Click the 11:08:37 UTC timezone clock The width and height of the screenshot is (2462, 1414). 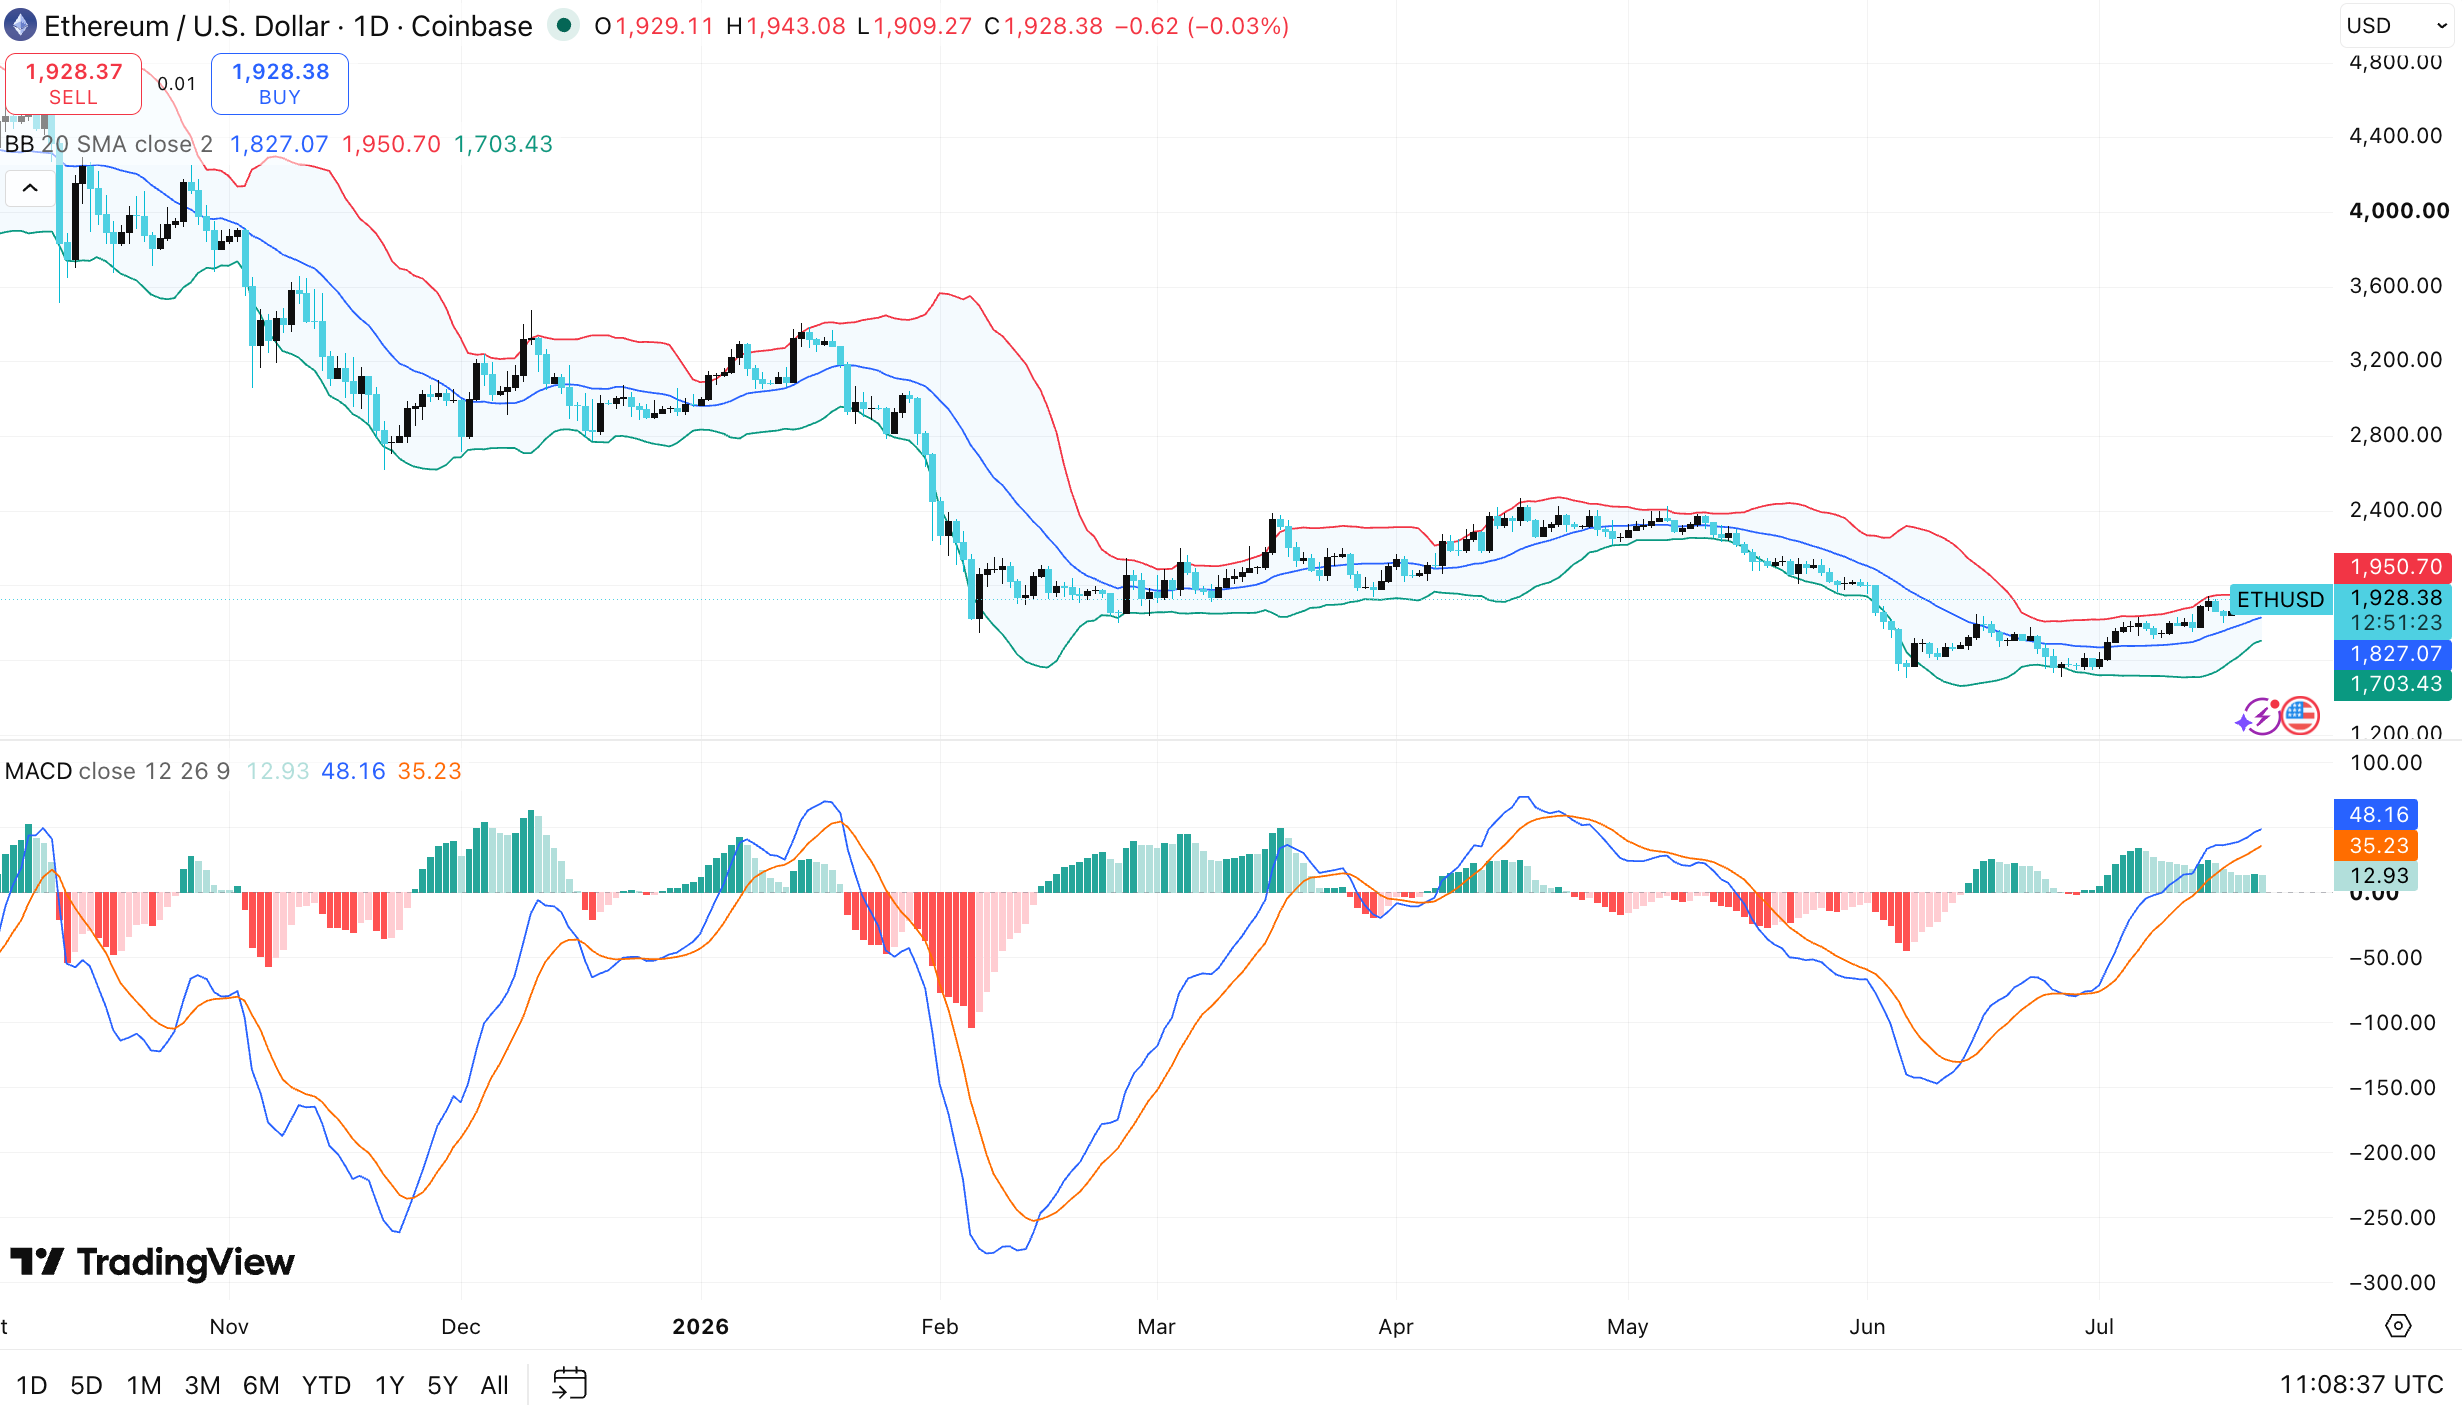[x=2361, y=1384]
